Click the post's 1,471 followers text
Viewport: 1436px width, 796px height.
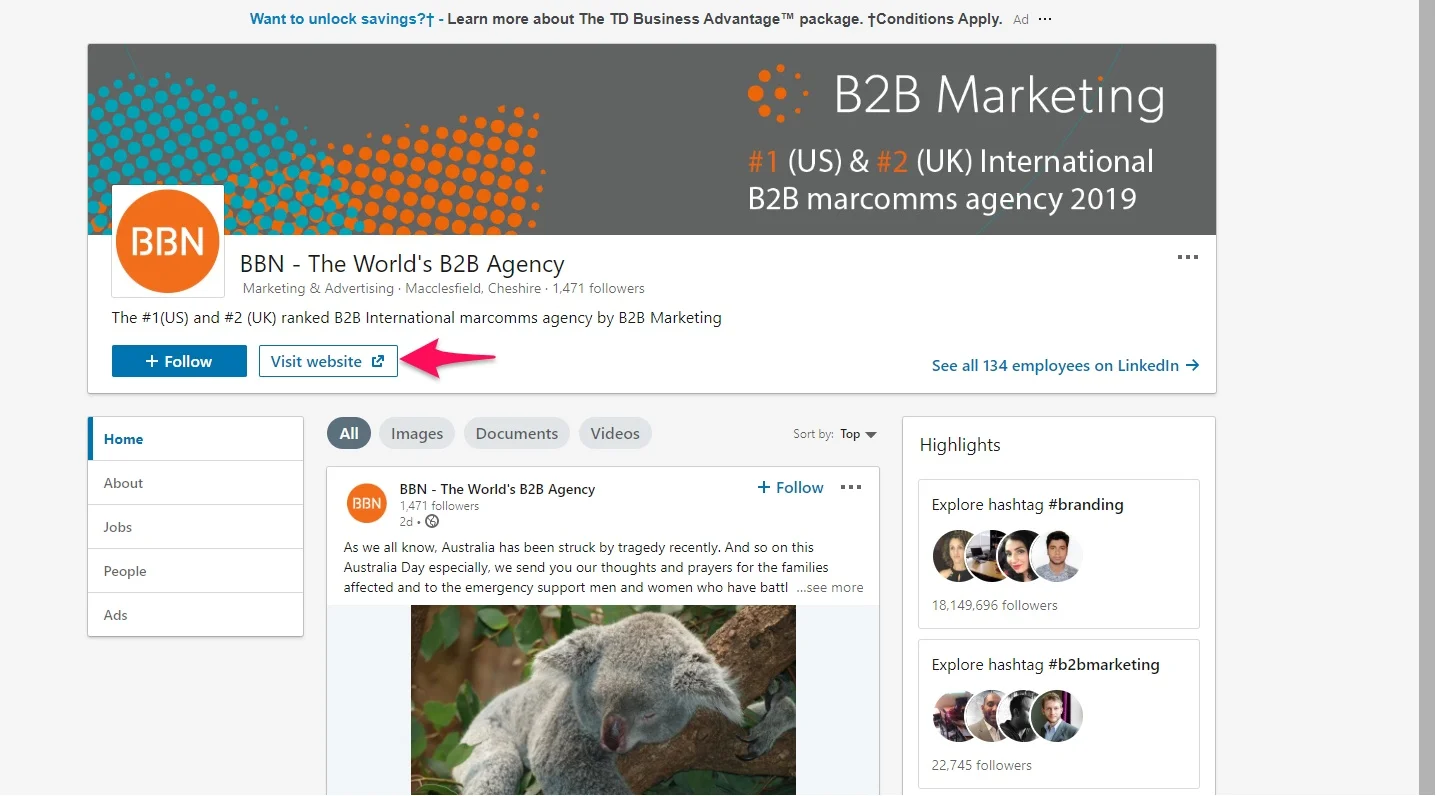pos(439,506)
